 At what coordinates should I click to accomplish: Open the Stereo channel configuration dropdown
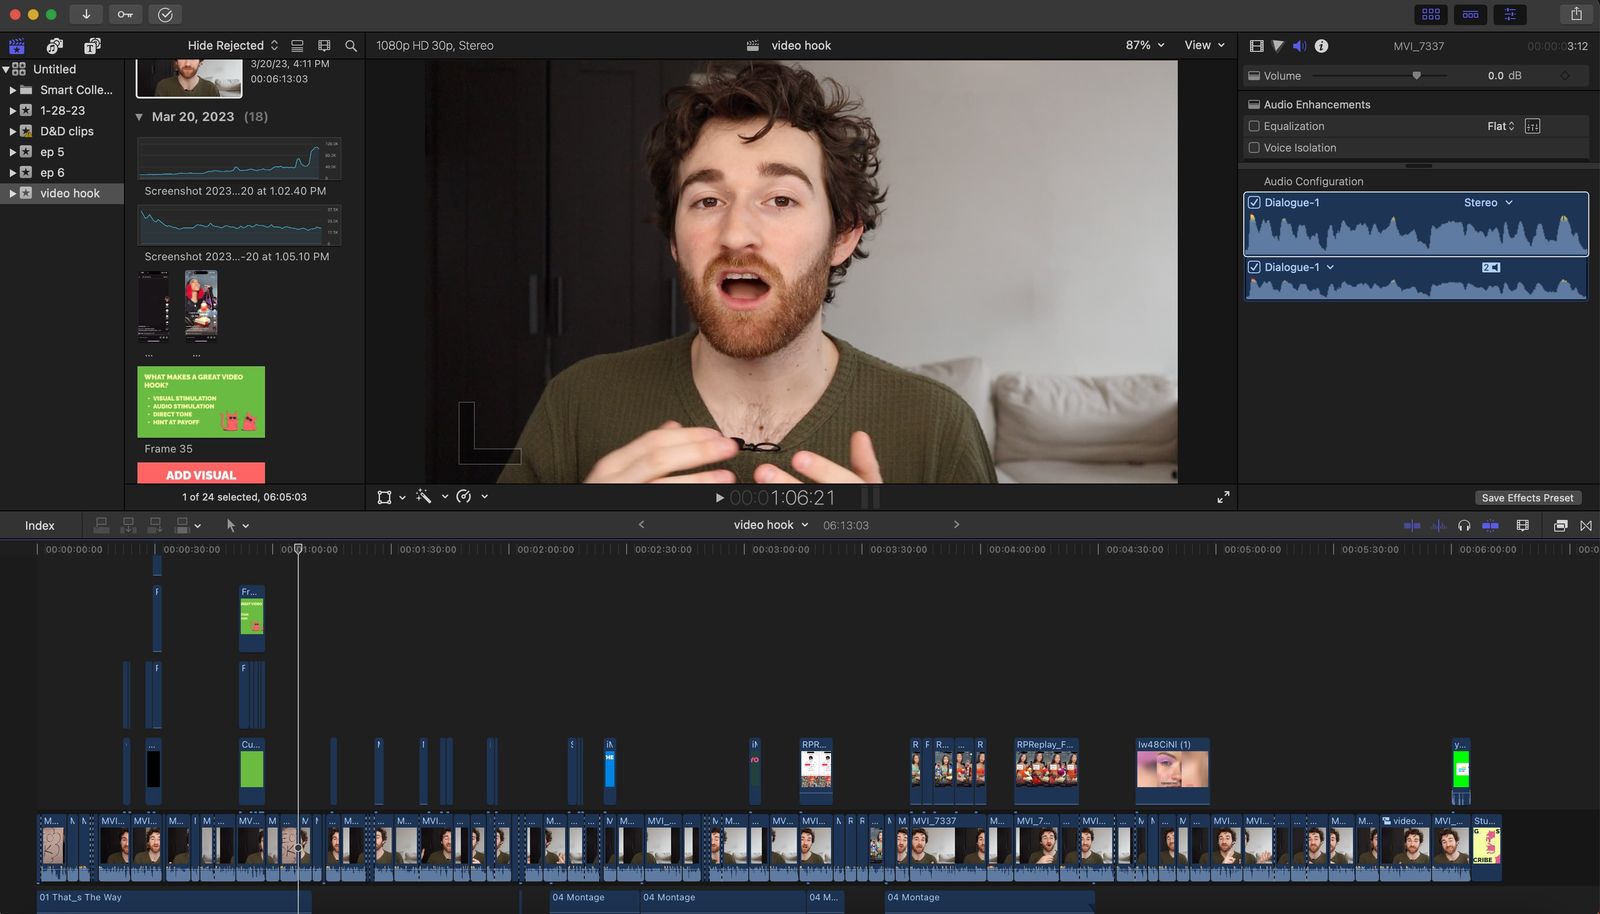pos(1489,202)
